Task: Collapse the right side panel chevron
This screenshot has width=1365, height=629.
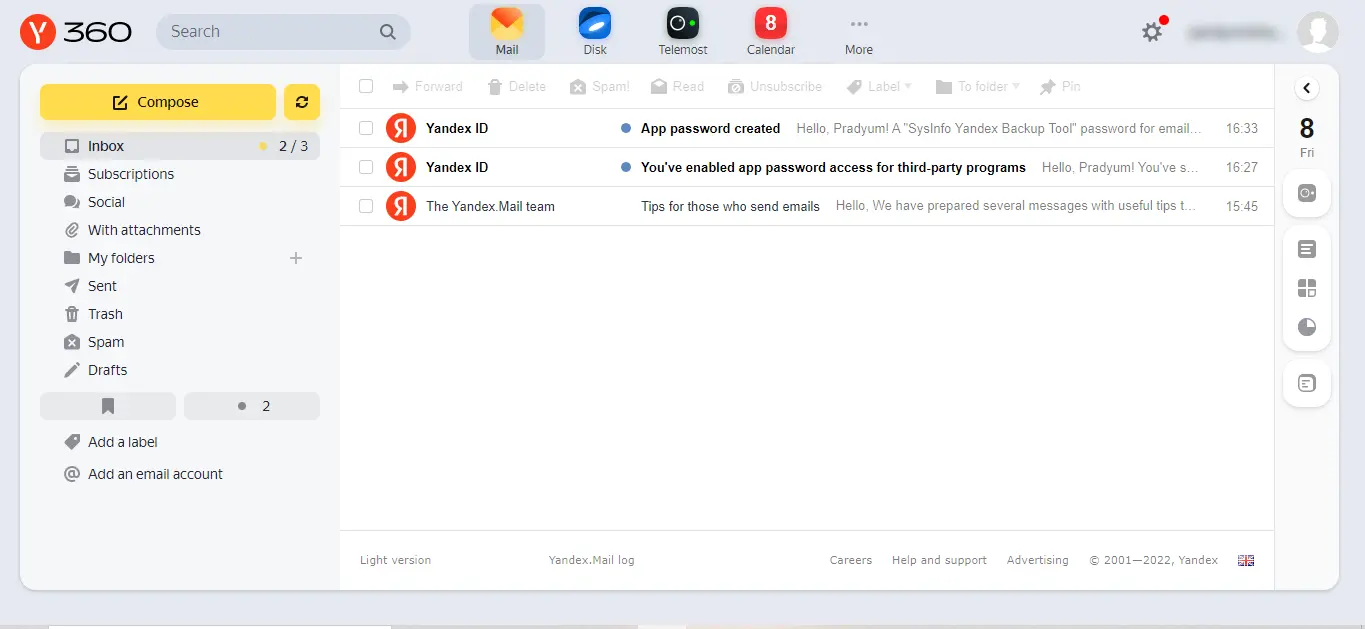Action: tap(1307, 88)
